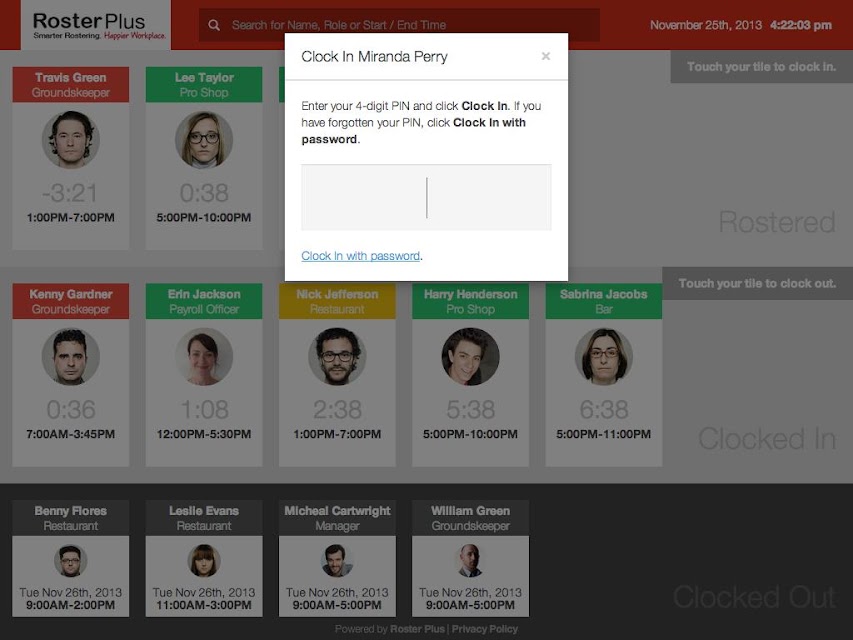Click Sabrina Jacobs's 6:38 timer

click(604, 410)
